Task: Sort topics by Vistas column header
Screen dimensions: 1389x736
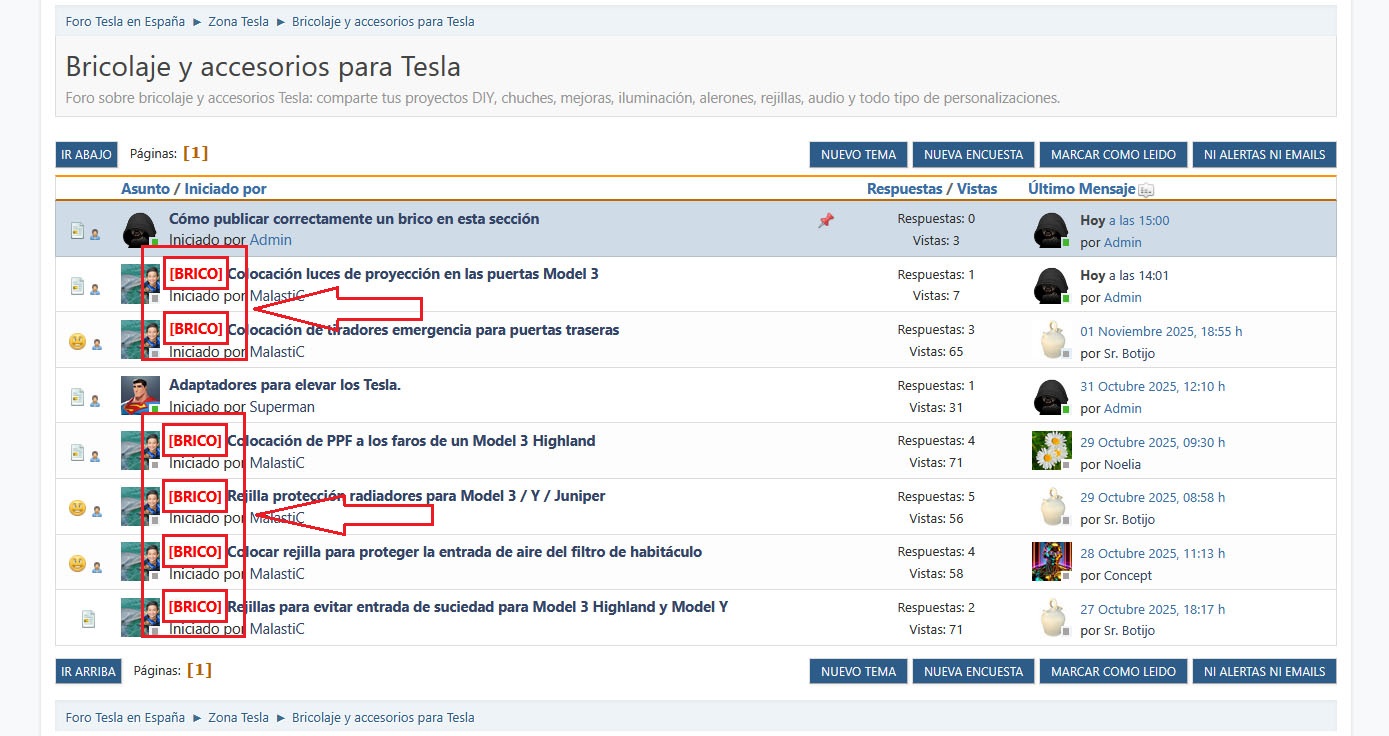Action: click(x=977, y=189)
